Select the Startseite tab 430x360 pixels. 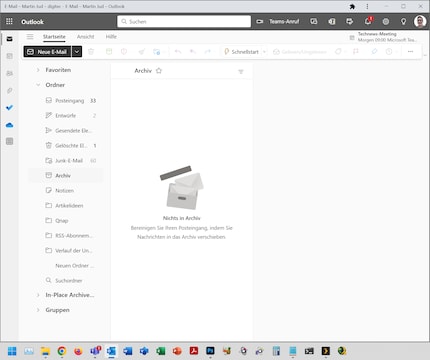[54, 37]
